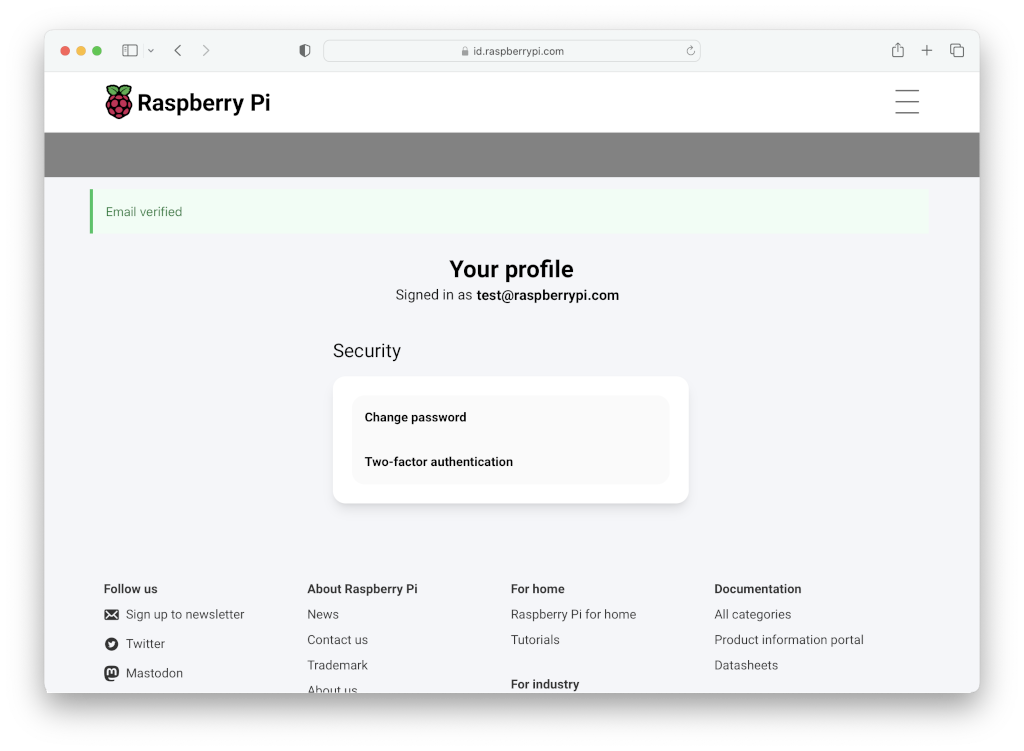Click the Mastodon icon
The height and width of the screenshot is (751, 1024).
(x=112, y=673)
